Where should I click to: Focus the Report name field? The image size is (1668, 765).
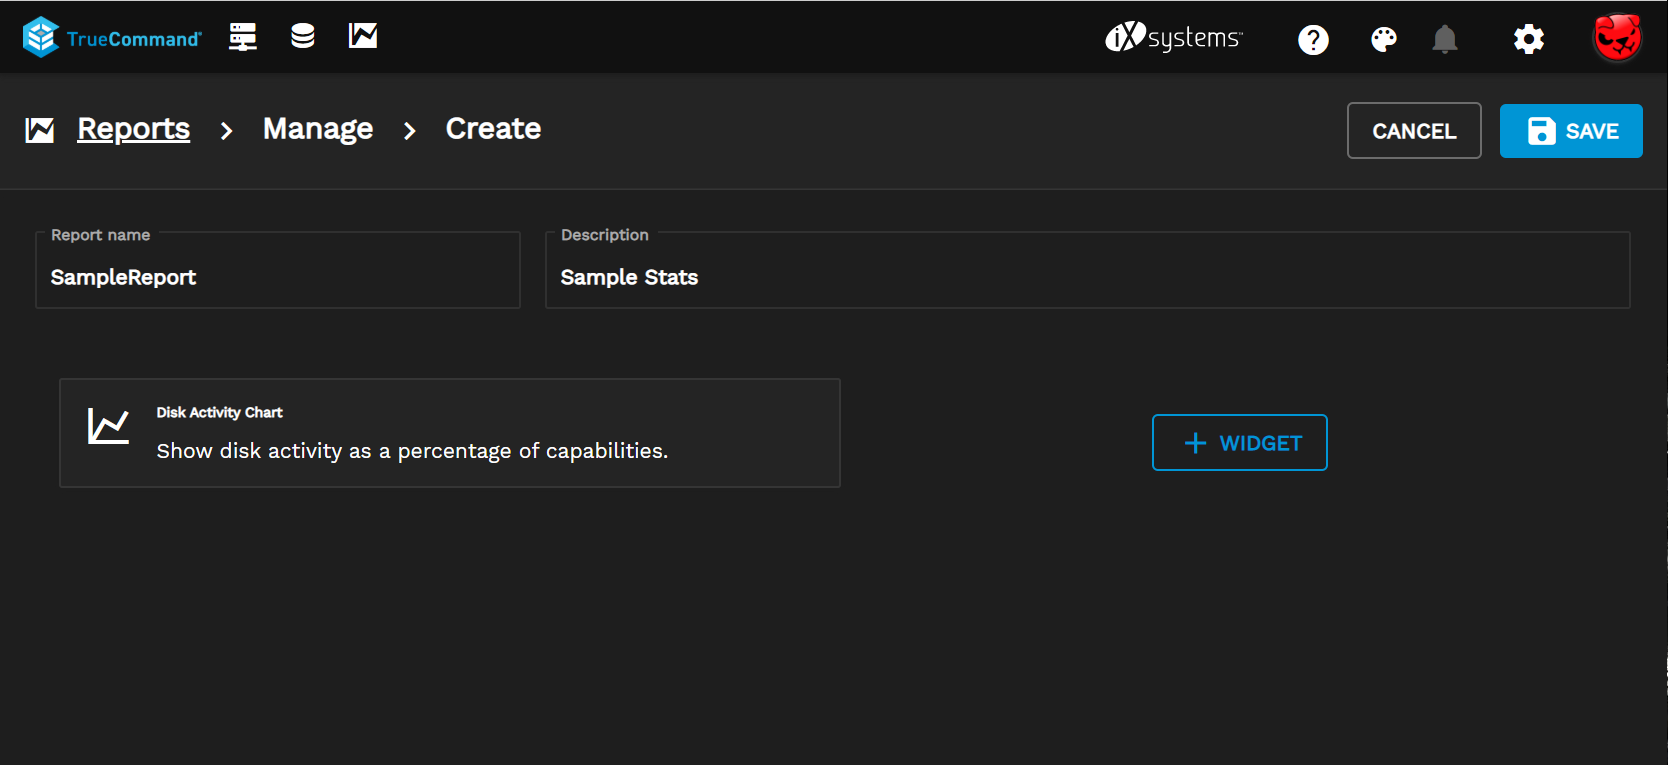tap(278, 277)
